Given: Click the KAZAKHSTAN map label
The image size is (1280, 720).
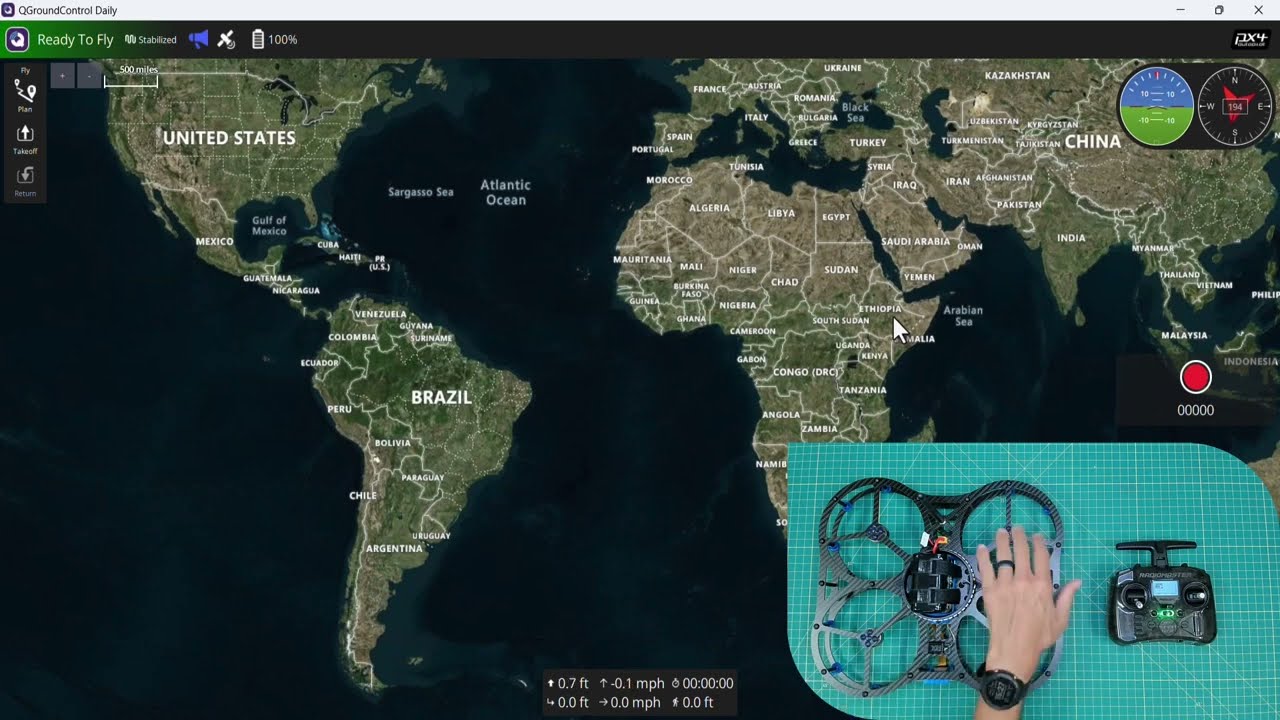Looking at the screenshot, I should (1018, 75).
